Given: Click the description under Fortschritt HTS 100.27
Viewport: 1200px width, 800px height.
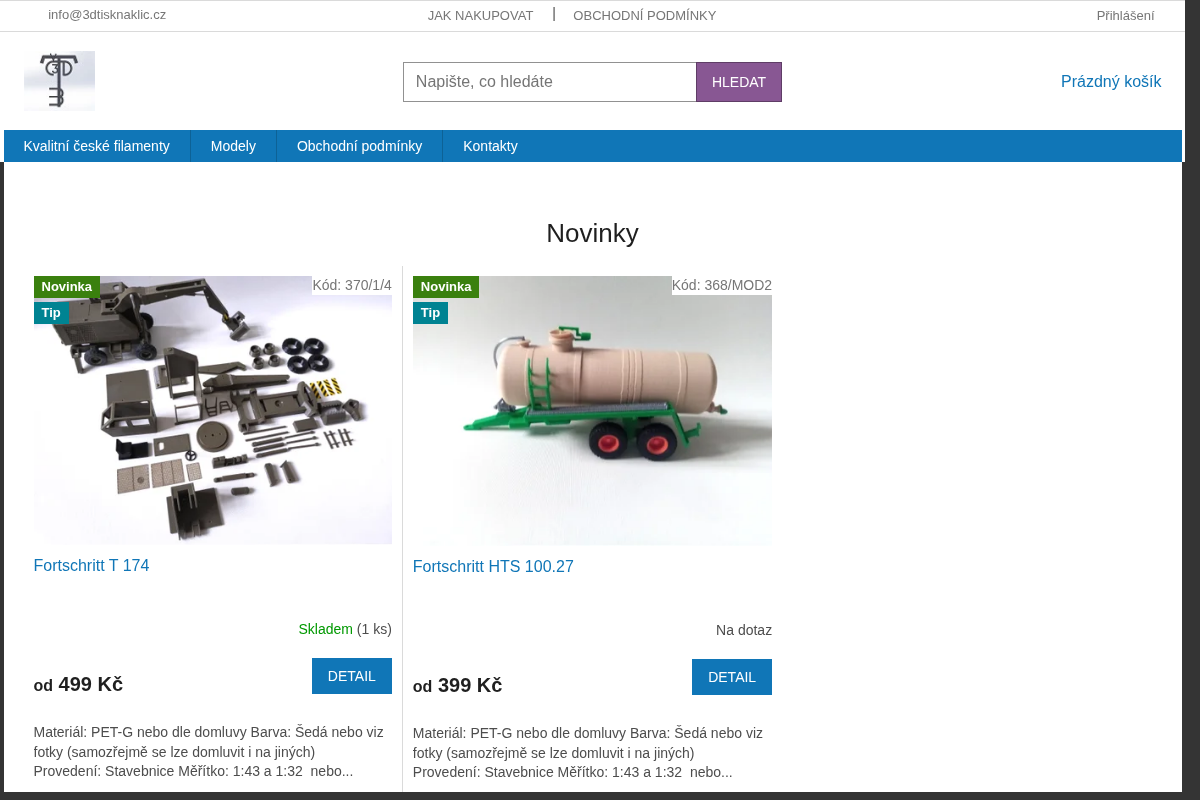Looking at the screenshot, I should click(588, 752).
